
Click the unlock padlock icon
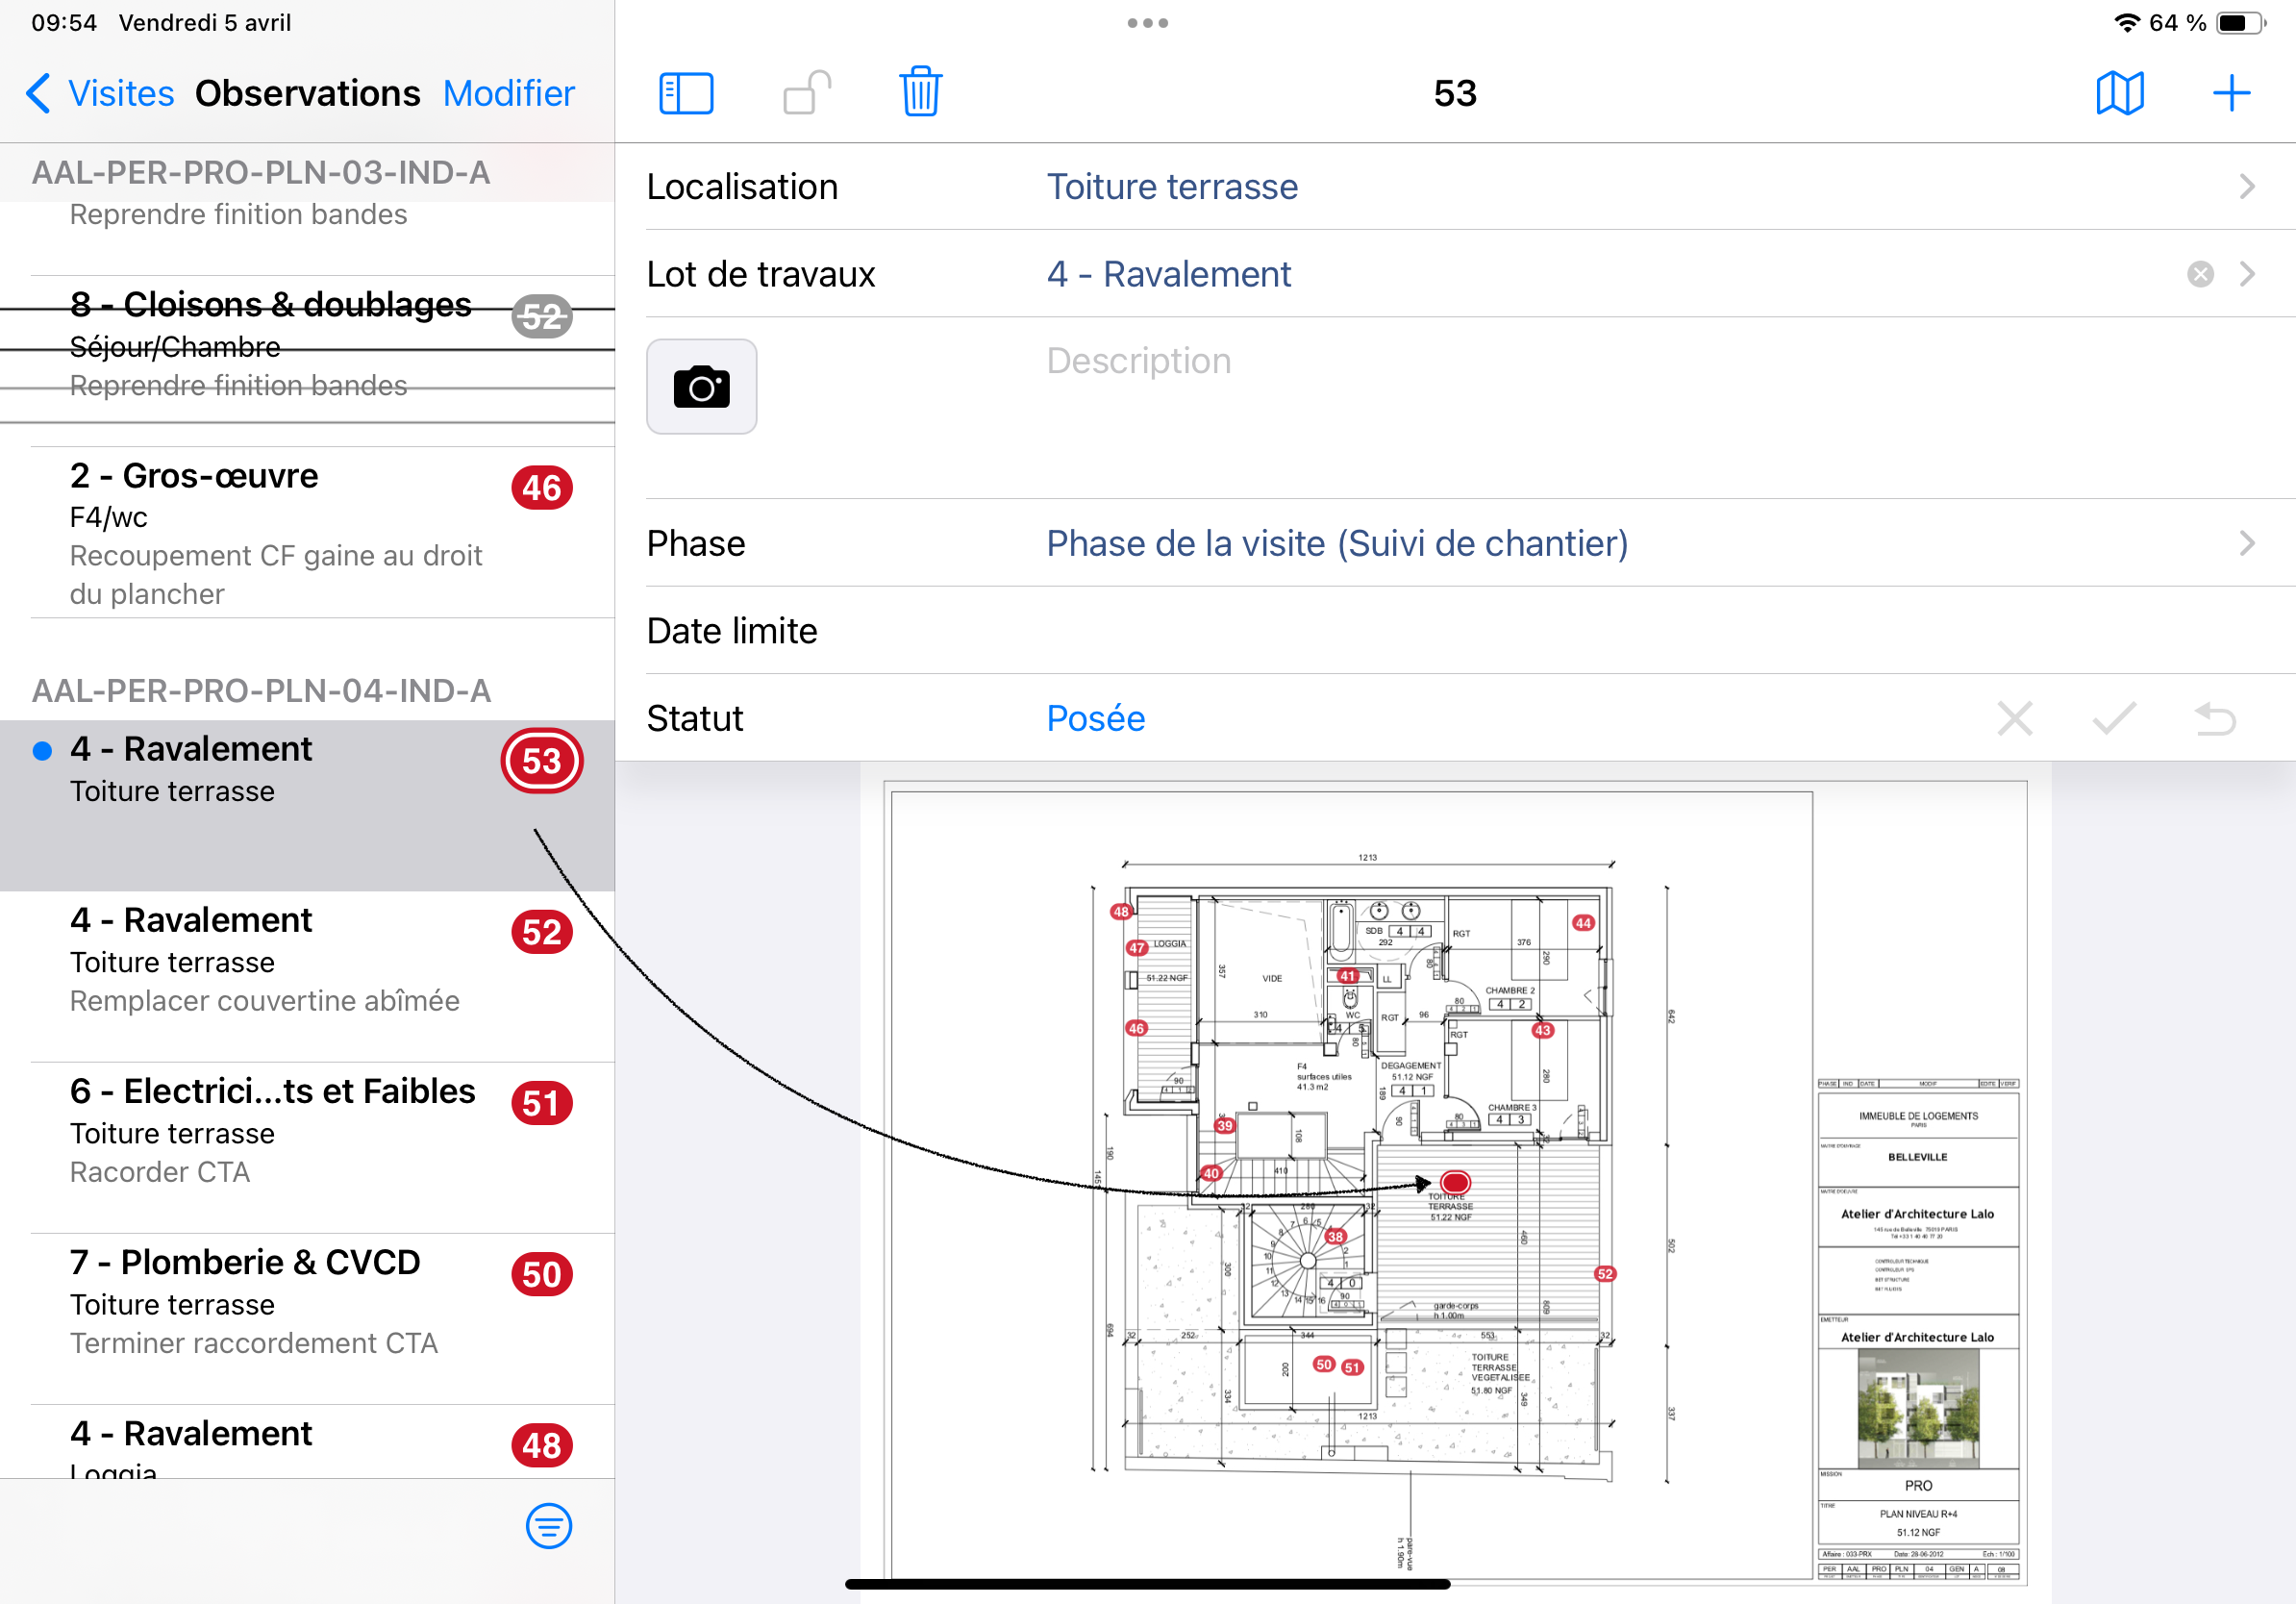pyautogui.click(x=807, y=93)
